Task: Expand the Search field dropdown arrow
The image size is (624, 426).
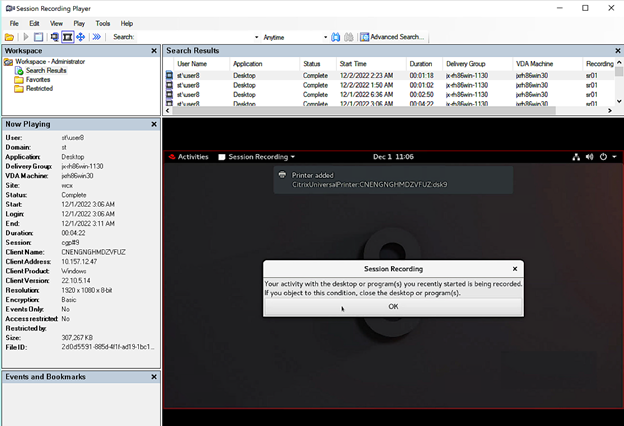Action: pyautogui.click(x=255, y=37)
